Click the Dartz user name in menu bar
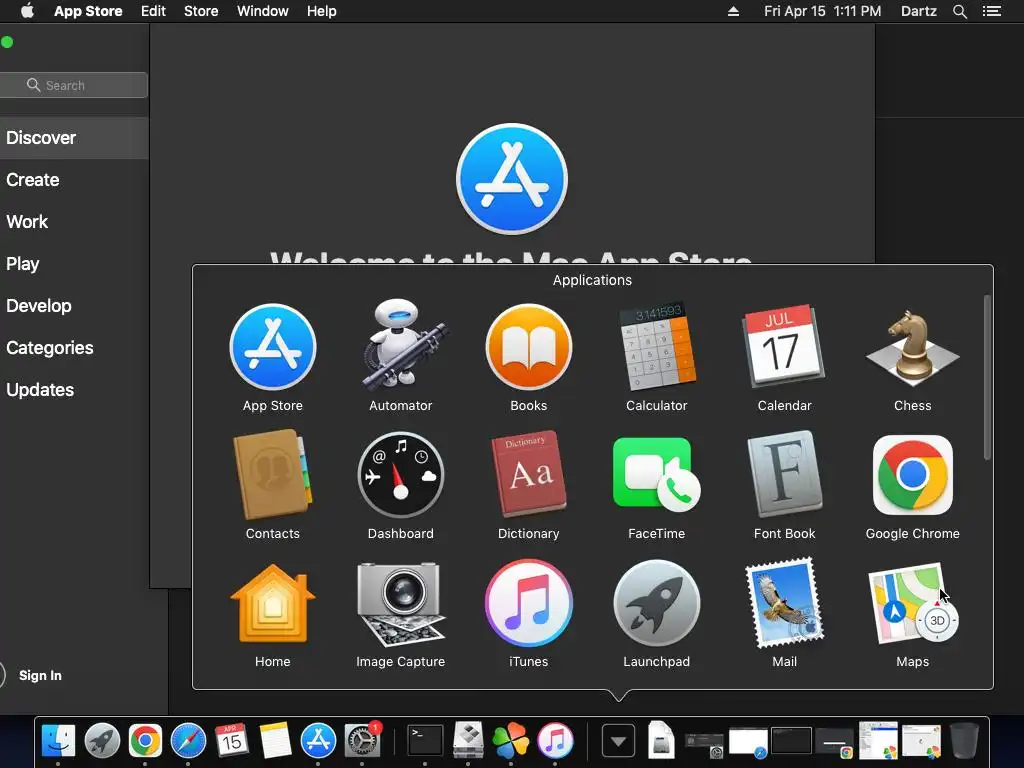 point(918,11)
